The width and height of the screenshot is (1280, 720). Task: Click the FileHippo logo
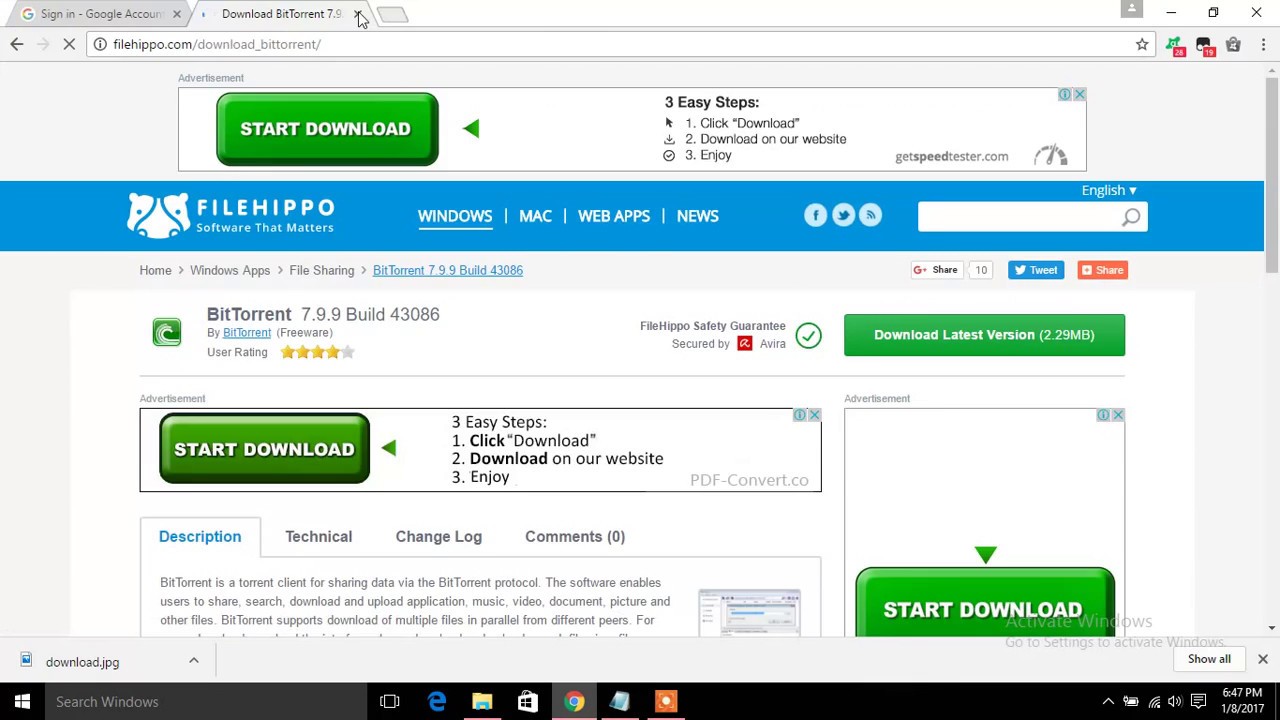pos(231,215)
